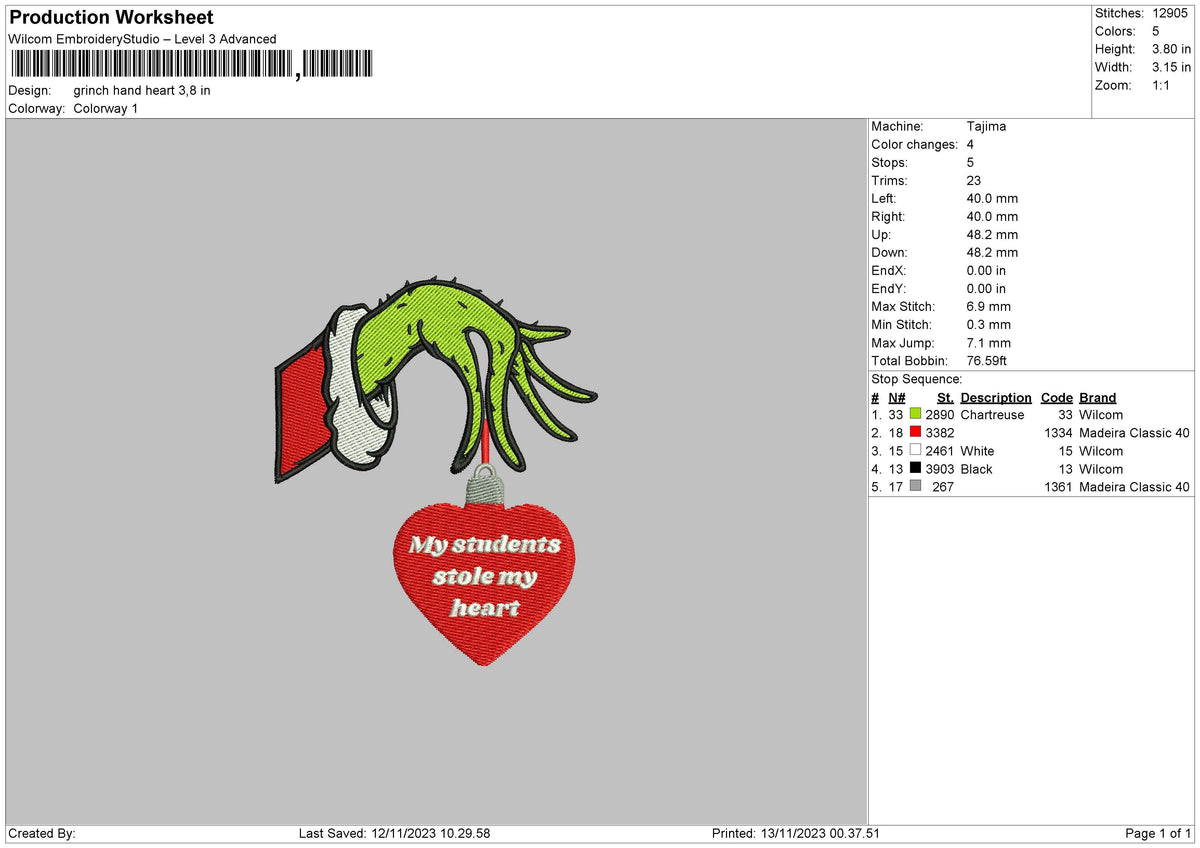Click the Stops value 5

970,163
